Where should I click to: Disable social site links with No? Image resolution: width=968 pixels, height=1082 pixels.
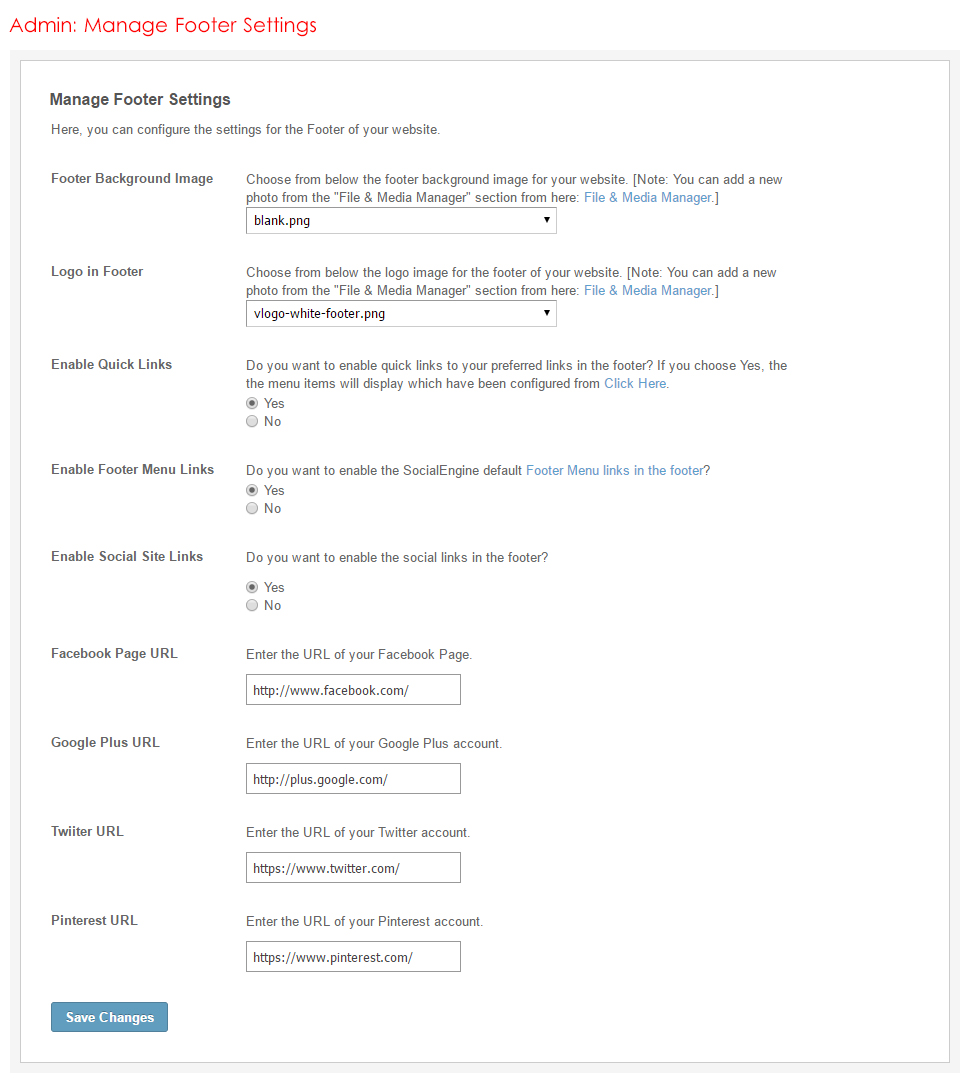point(252,606)
